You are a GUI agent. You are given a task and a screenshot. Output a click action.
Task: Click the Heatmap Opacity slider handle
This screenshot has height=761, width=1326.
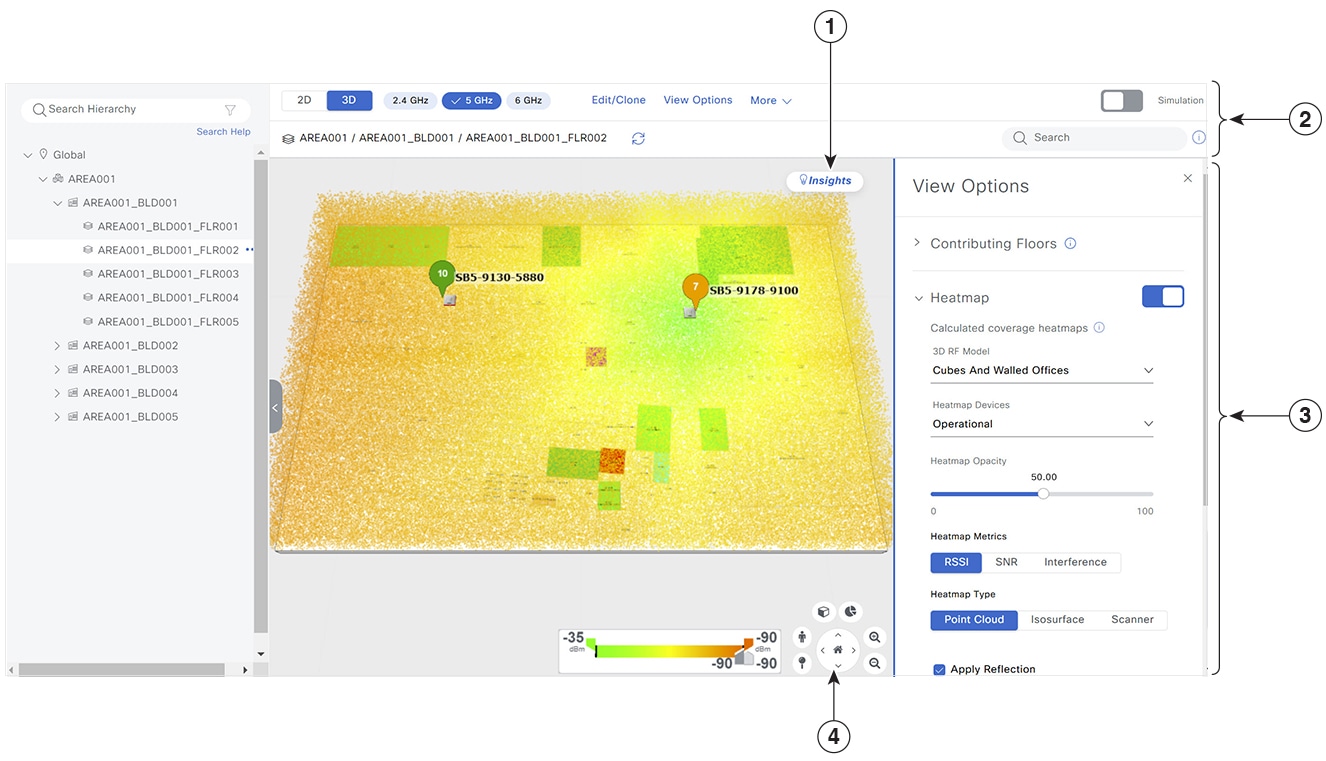[1043, 493]
